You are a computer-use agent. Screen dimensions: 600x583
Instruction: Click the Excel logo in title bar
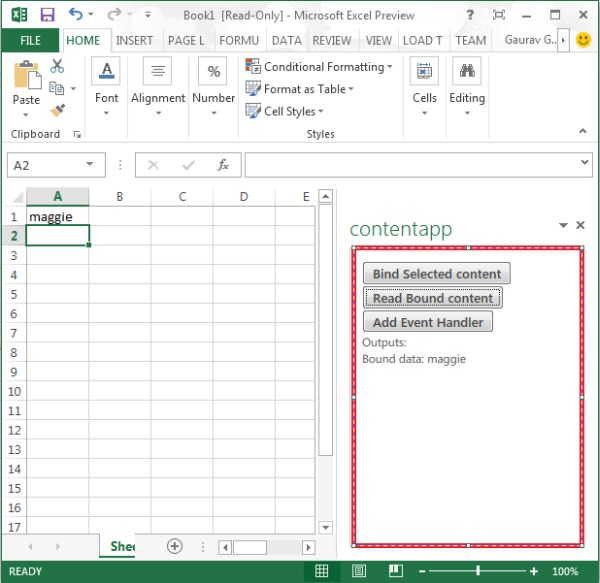pyautogui.click(x=19, y=15)
